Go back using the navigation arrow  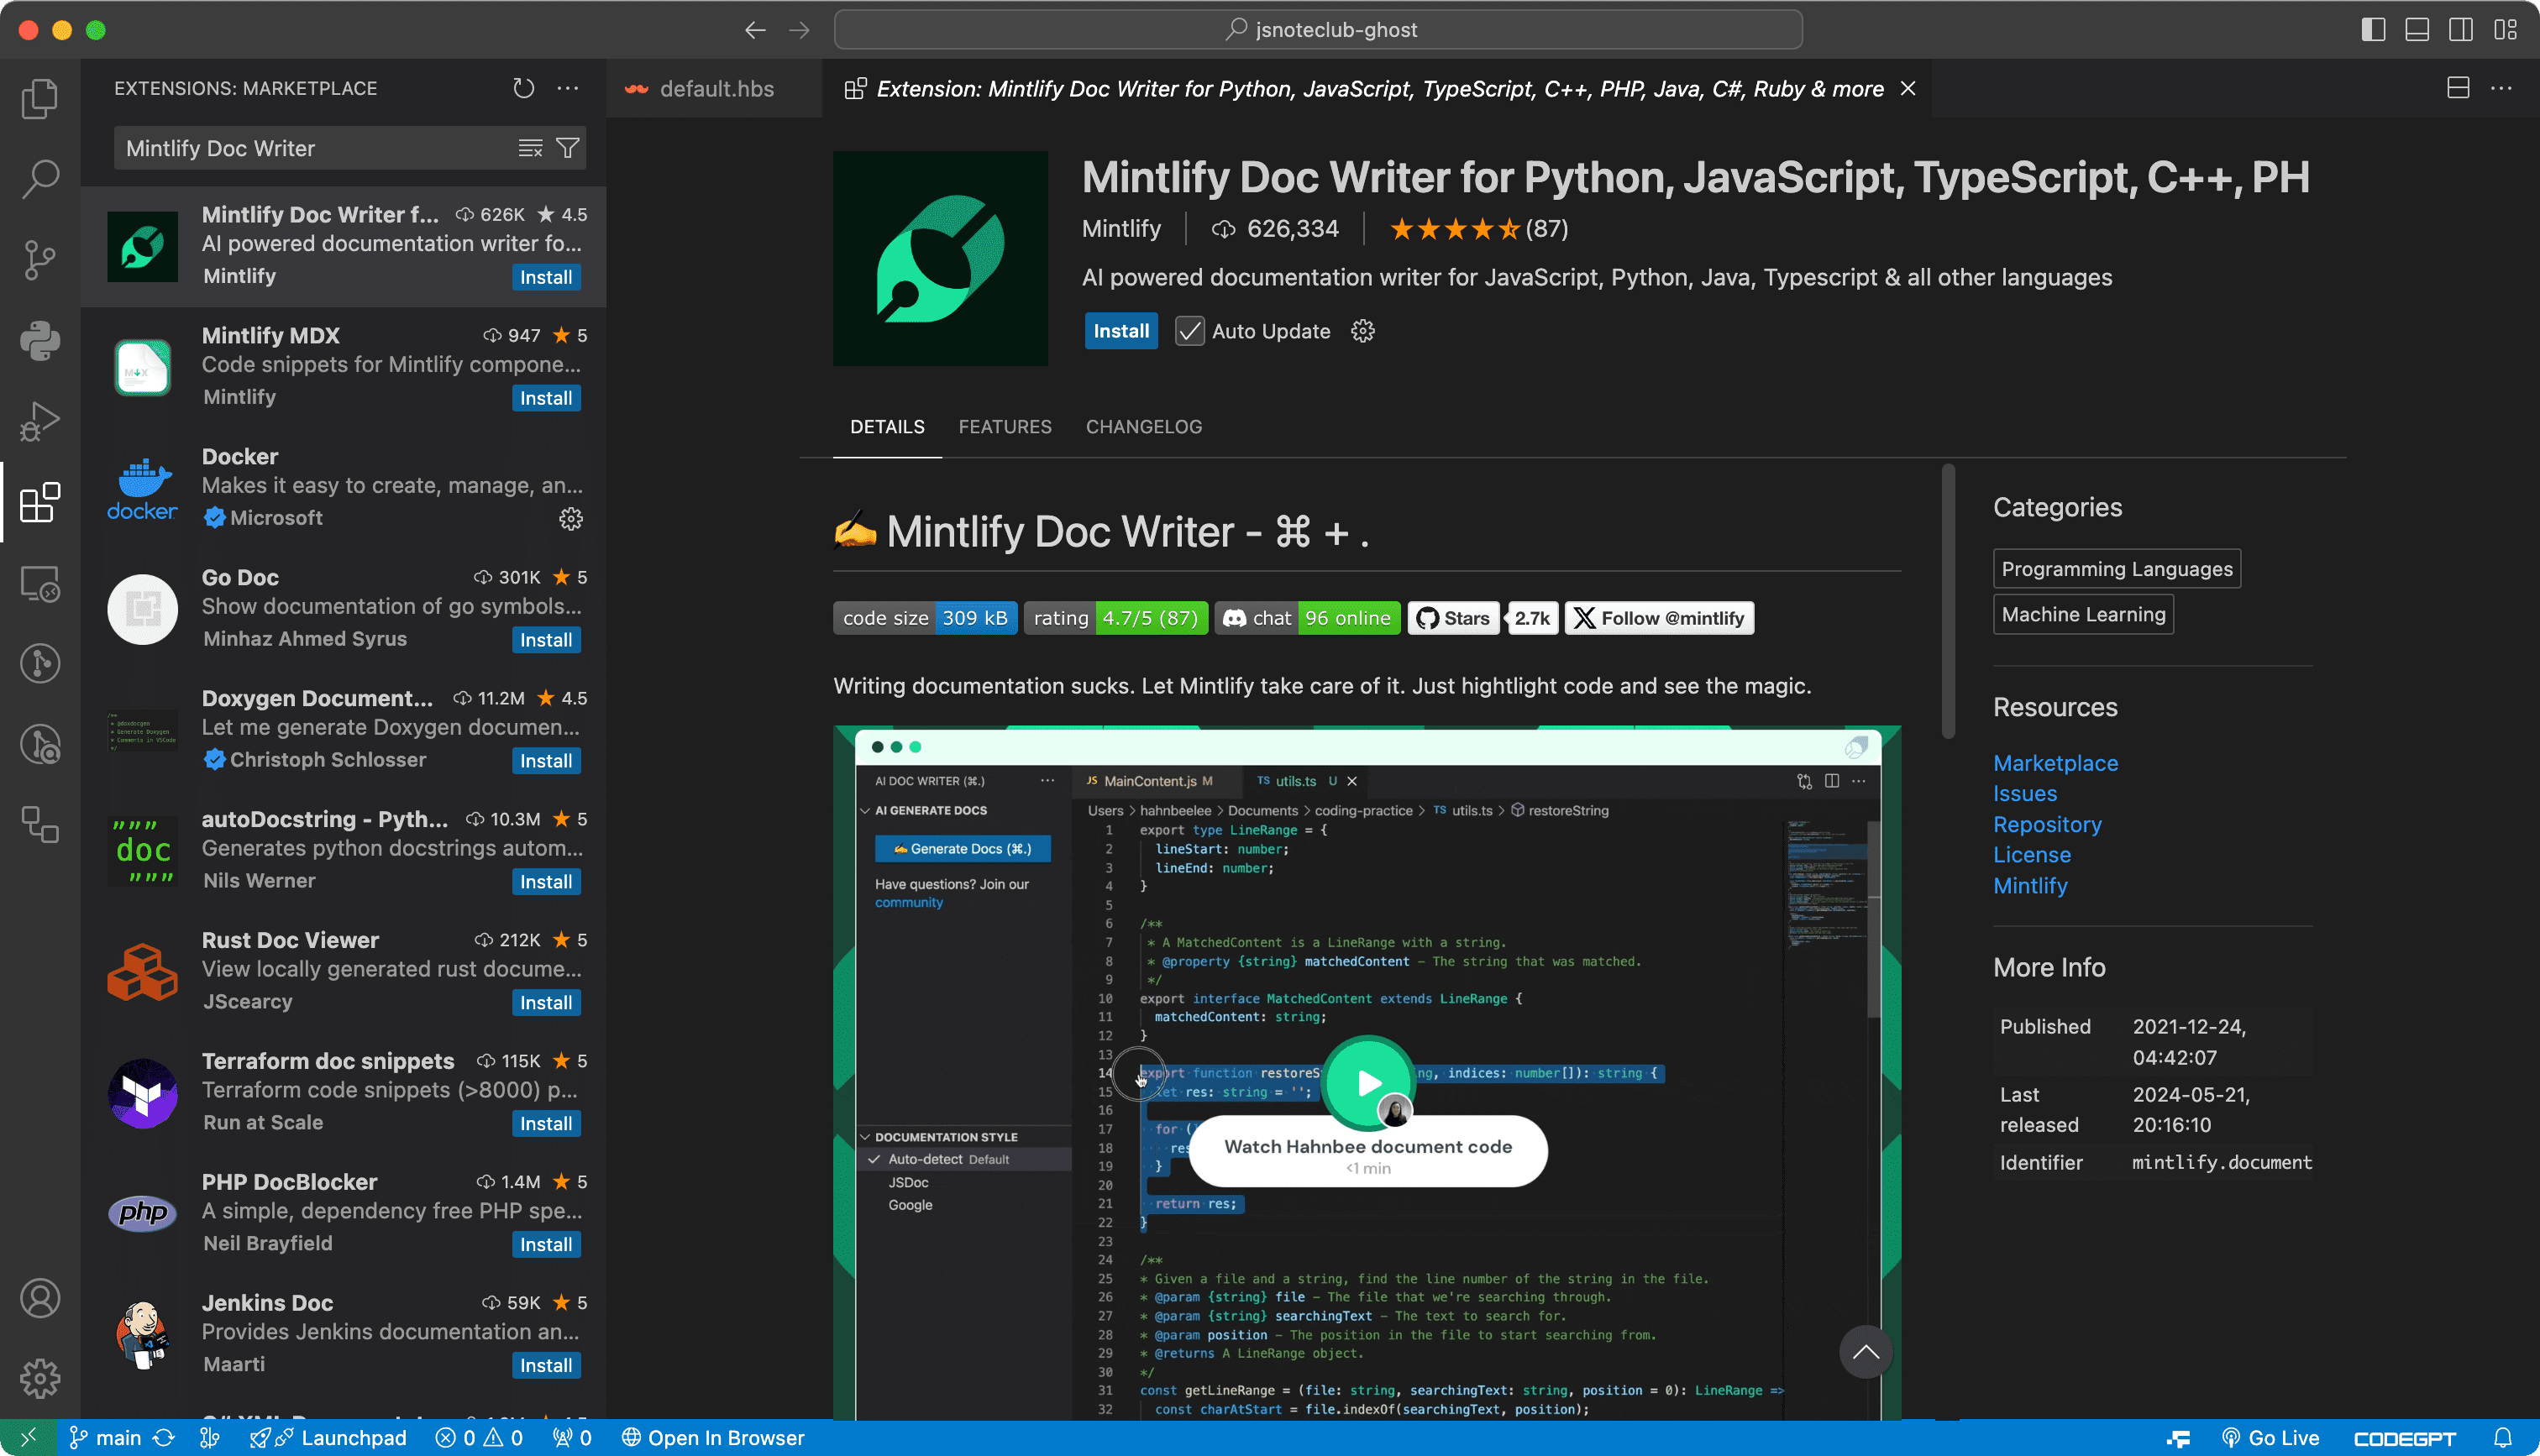(755, 30)
